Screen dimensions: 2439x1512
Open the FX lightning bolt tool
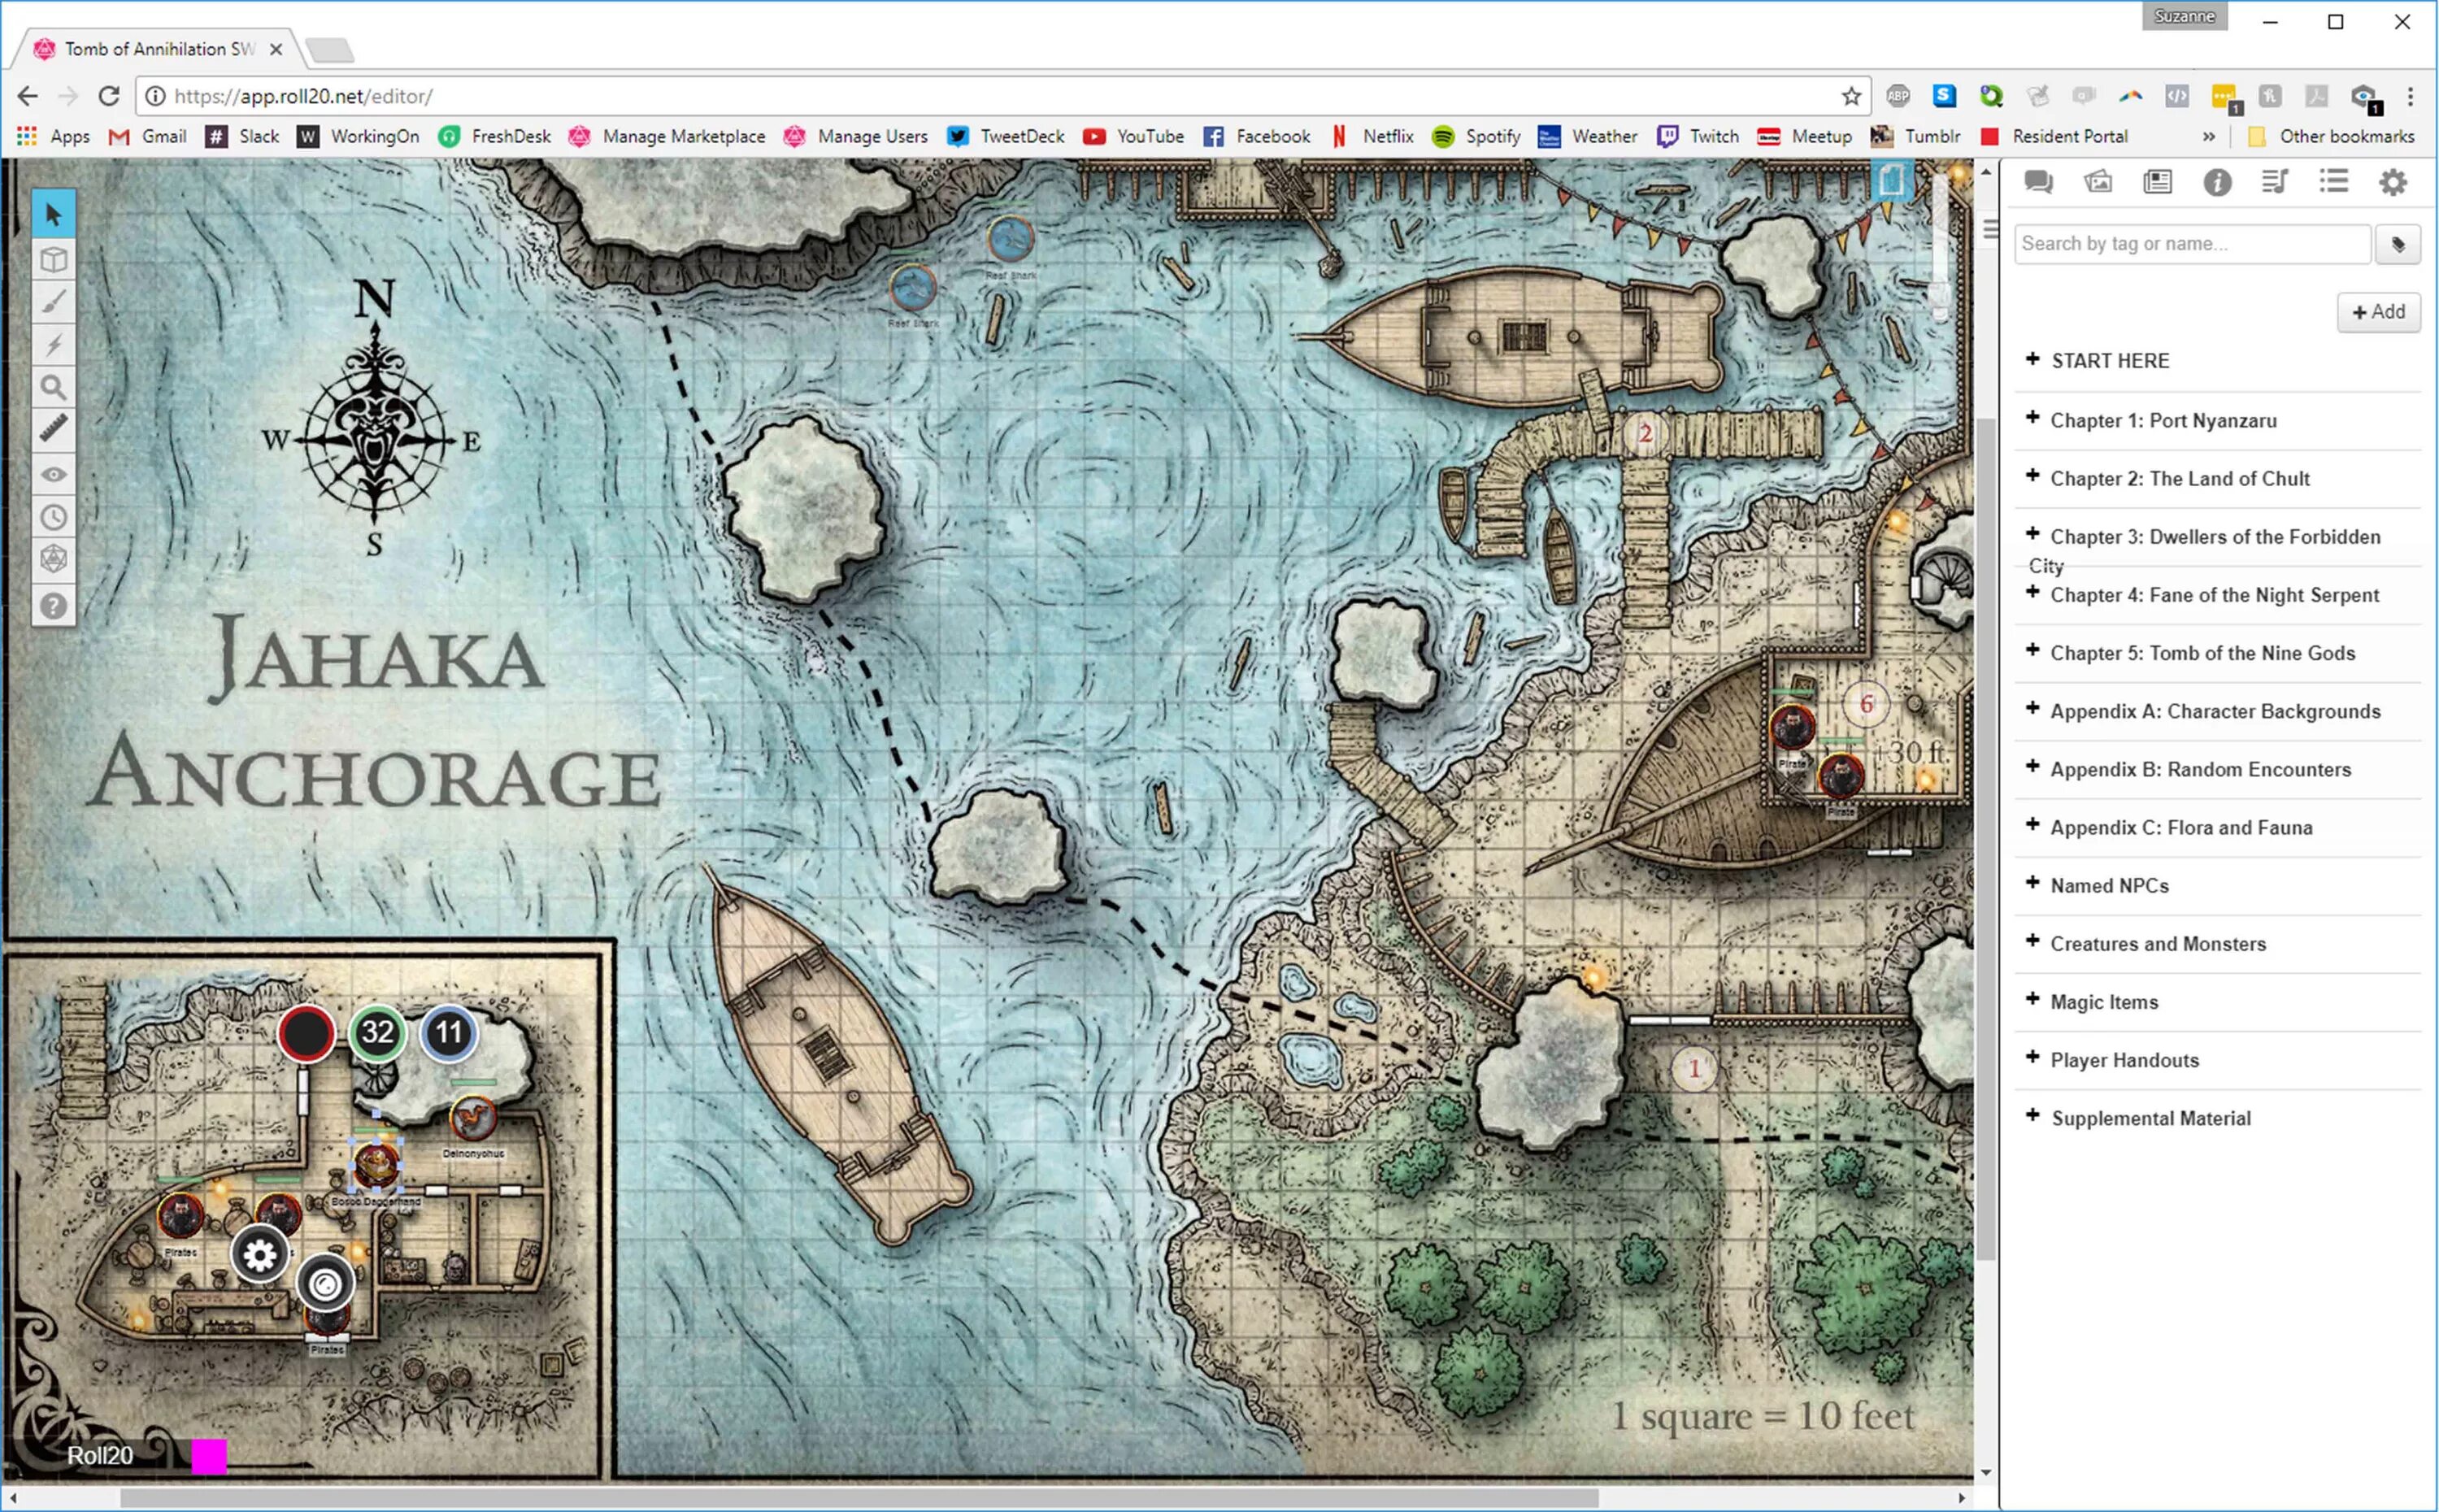point(53,345)
